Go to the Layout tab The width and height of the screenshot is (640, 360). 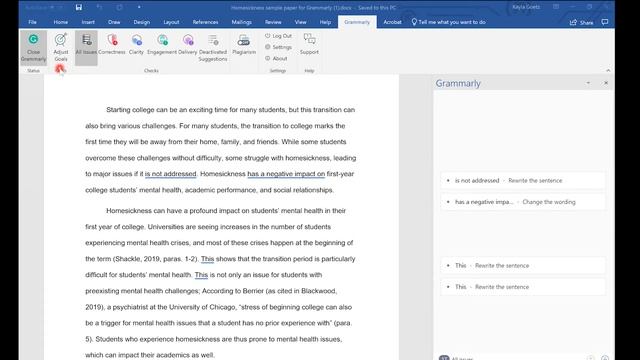[171, 22]
